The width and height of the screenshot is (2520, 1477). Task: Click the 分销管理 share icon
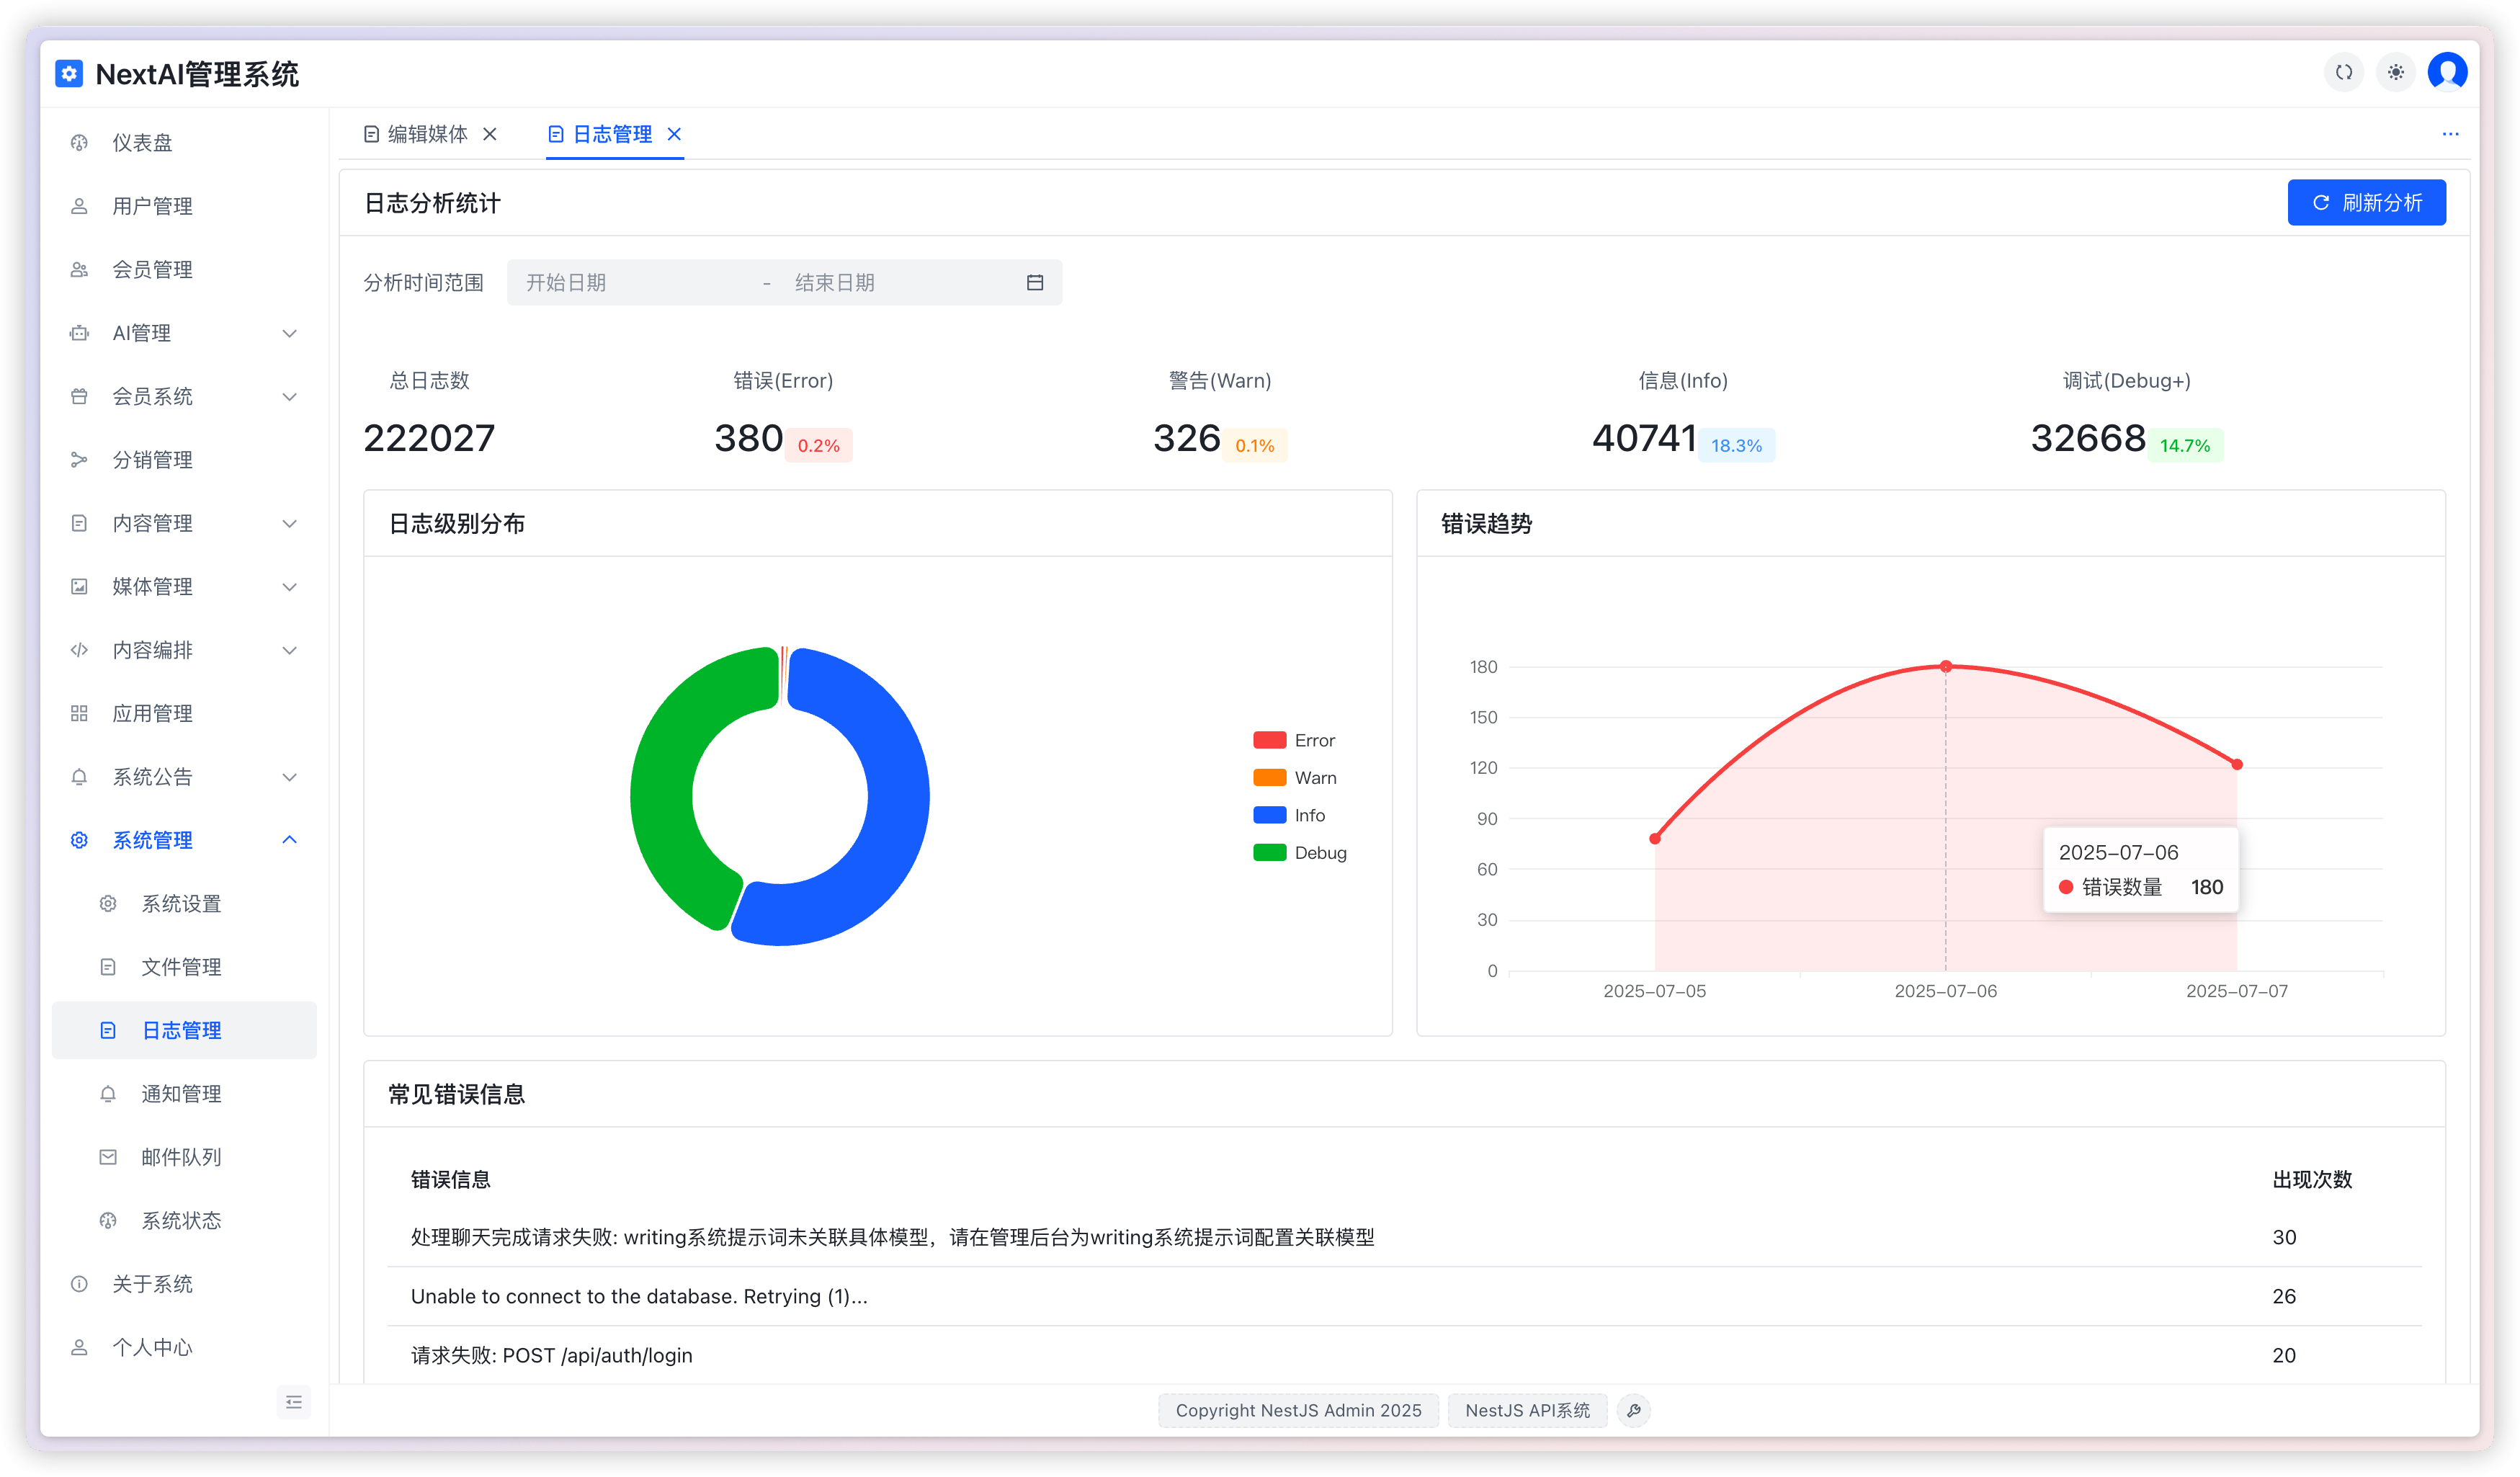pos(79,460)
